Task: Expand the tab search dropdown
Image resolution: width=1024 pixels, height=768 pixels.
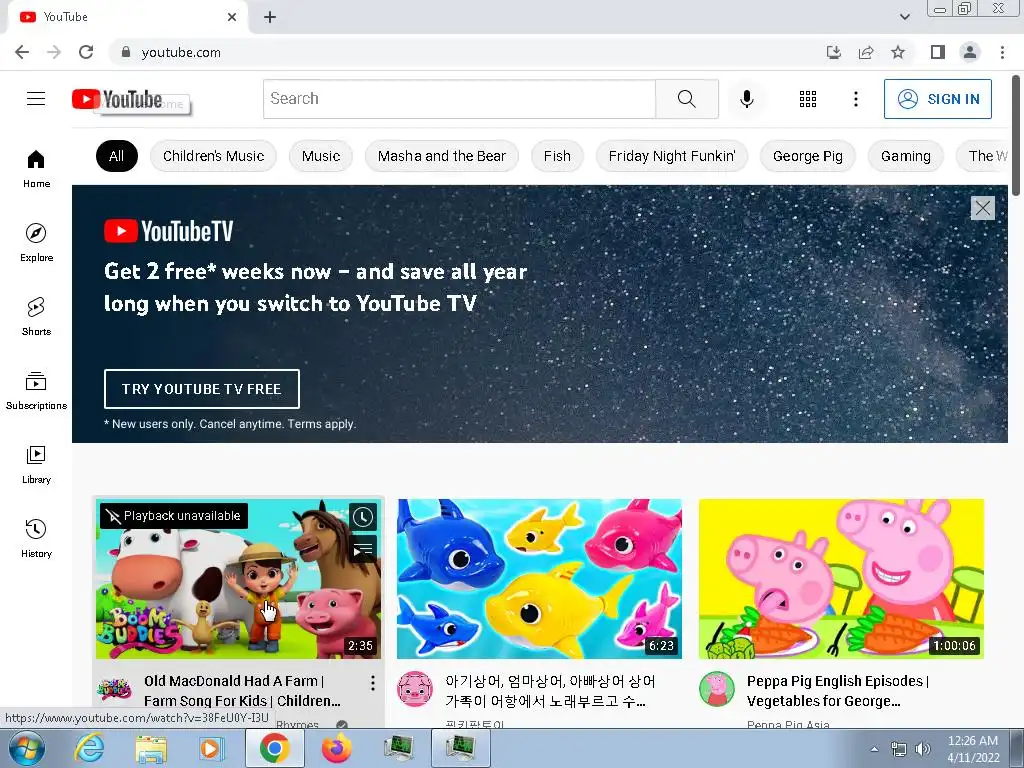Action: coord(904,17)
